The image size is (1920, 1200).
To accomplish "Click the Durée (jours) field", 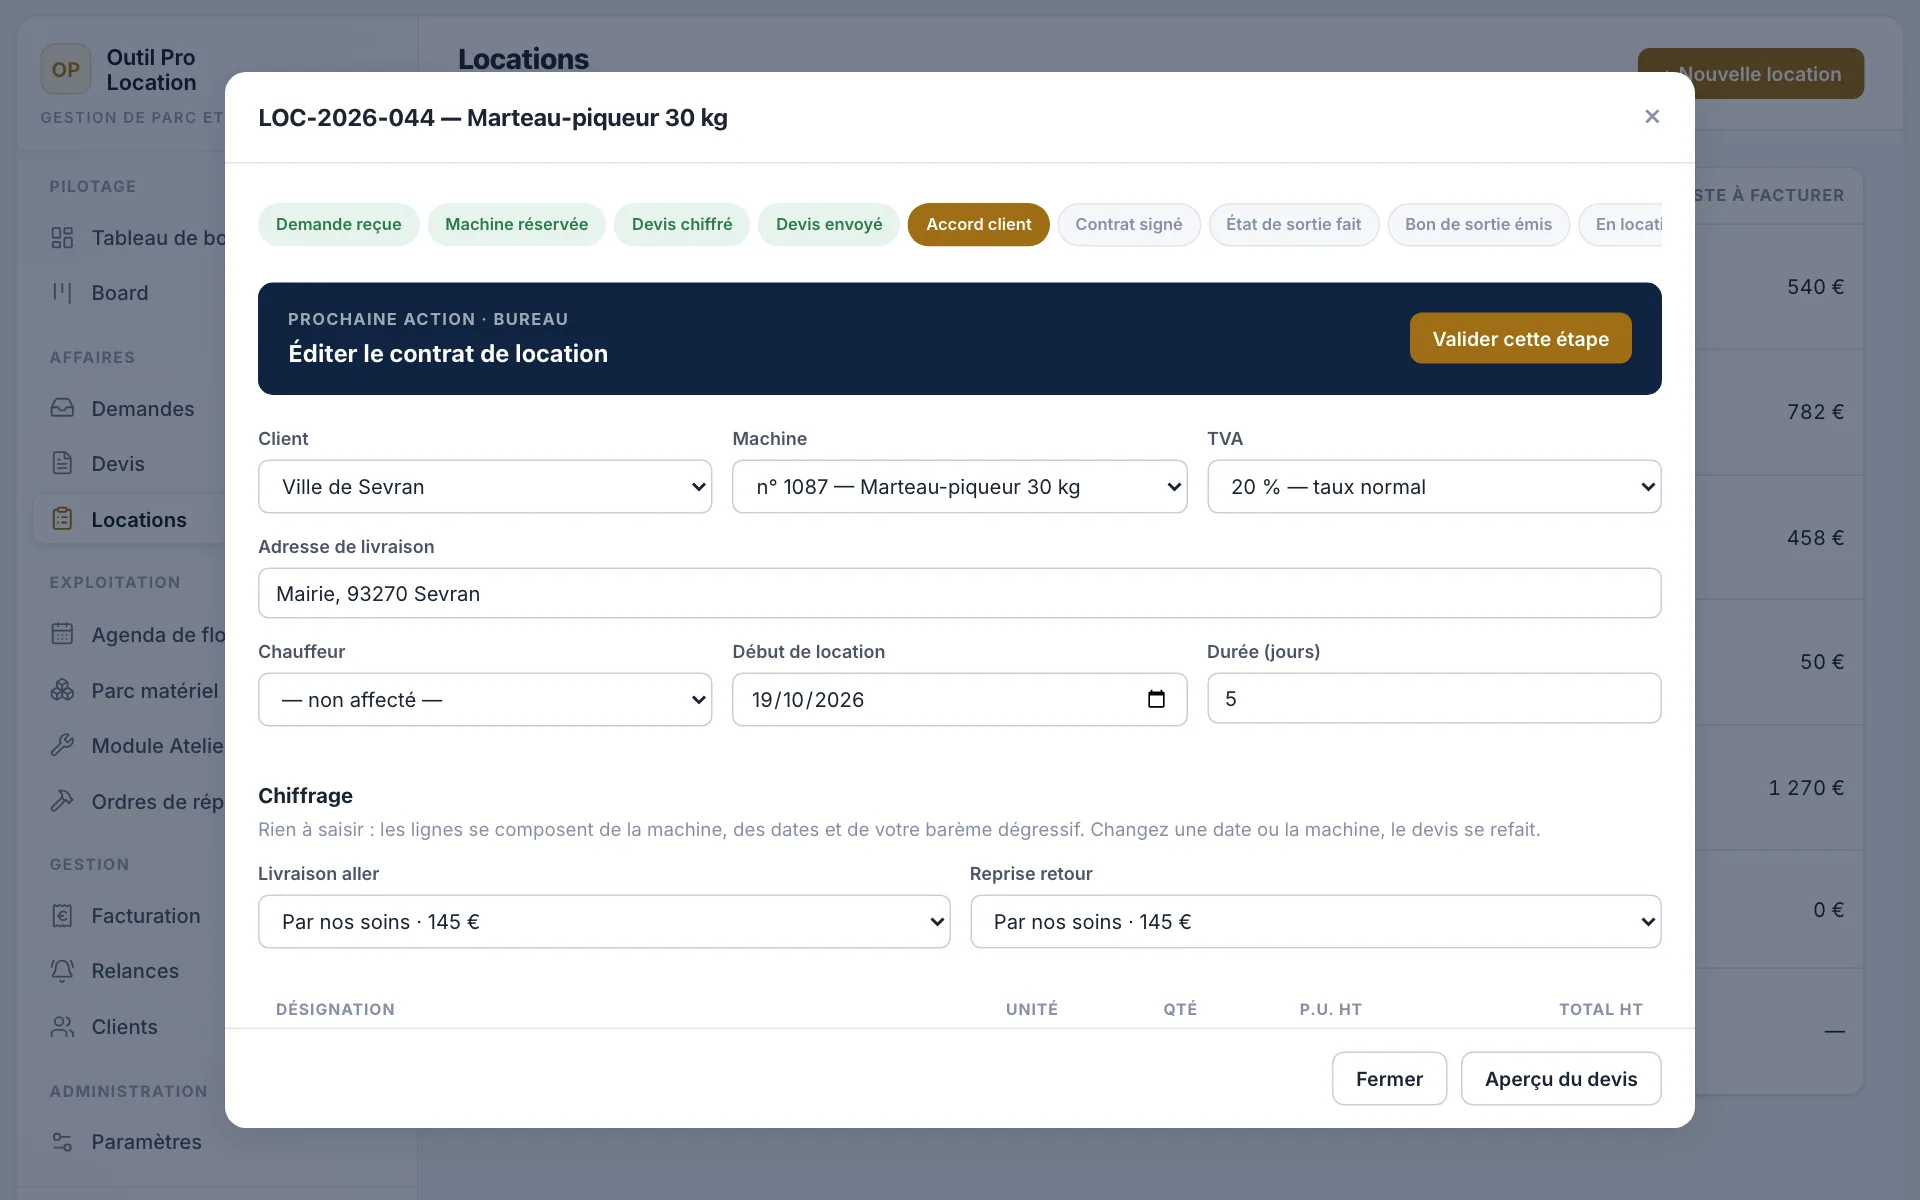I will point(1434,698).
